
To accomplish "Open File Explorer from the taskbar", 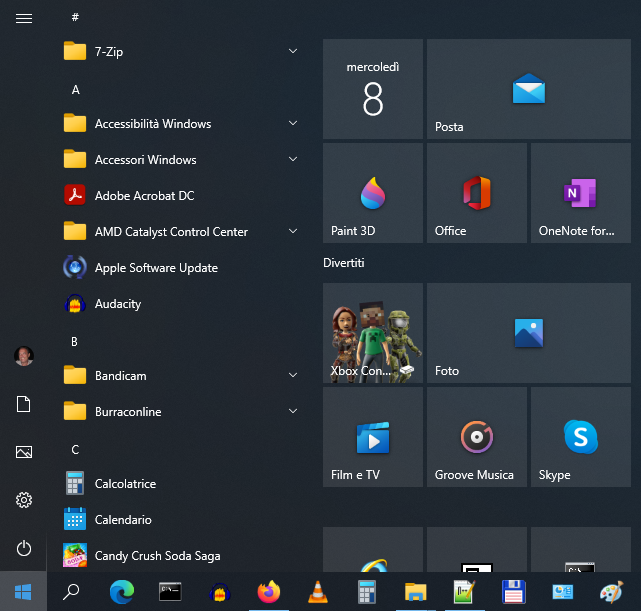I will click(416, 591).
